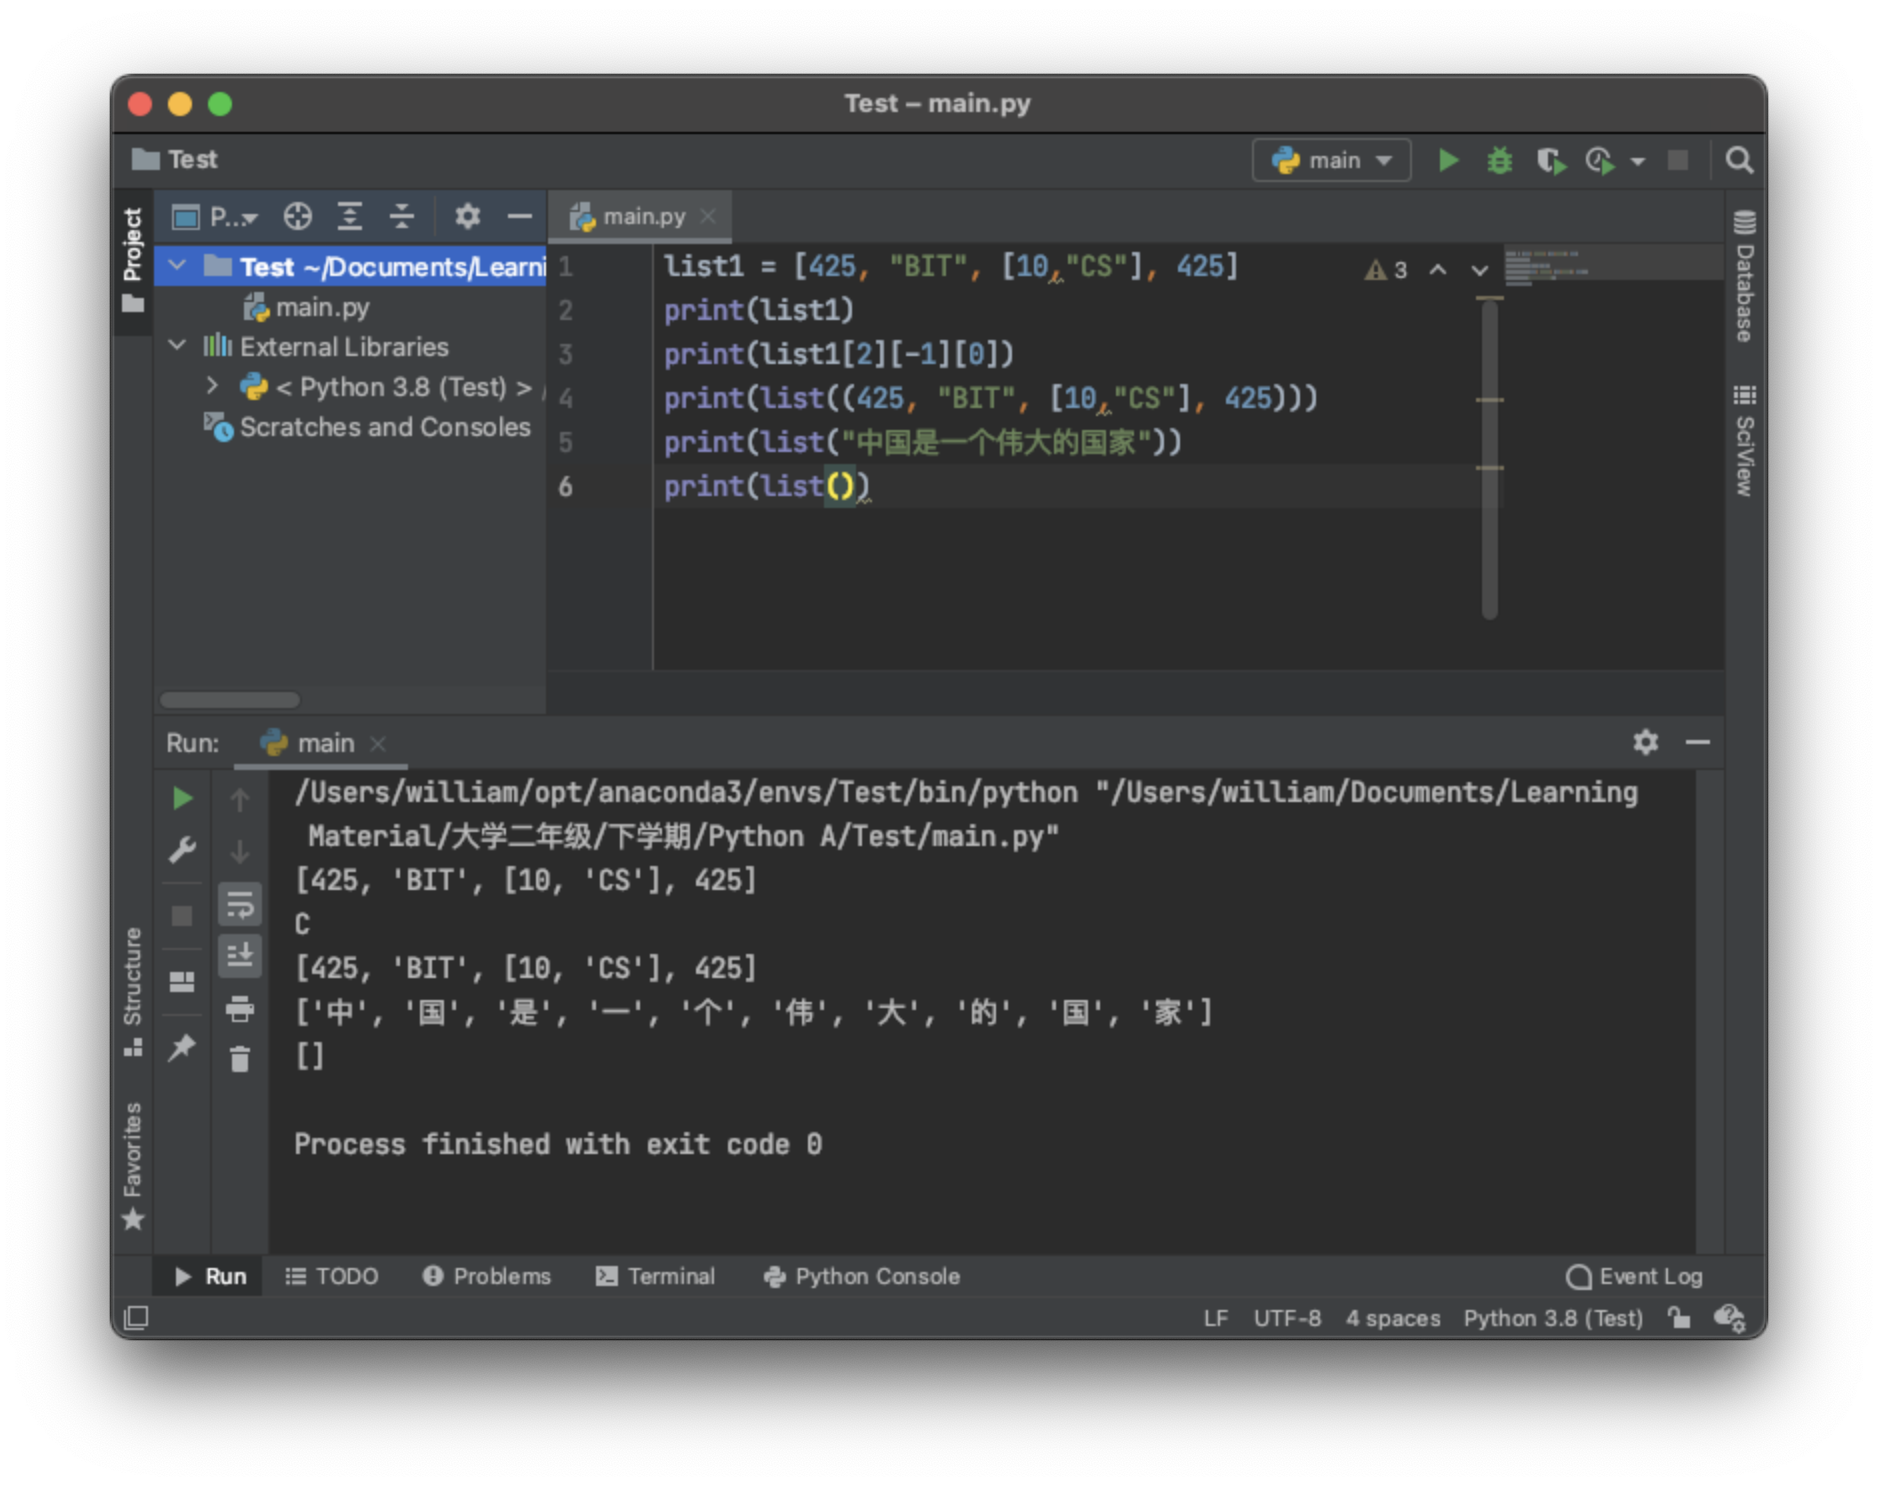Open the Run bottom tool tab
This screenshot has width=1878, height=1486.
tap(210, 1277)
